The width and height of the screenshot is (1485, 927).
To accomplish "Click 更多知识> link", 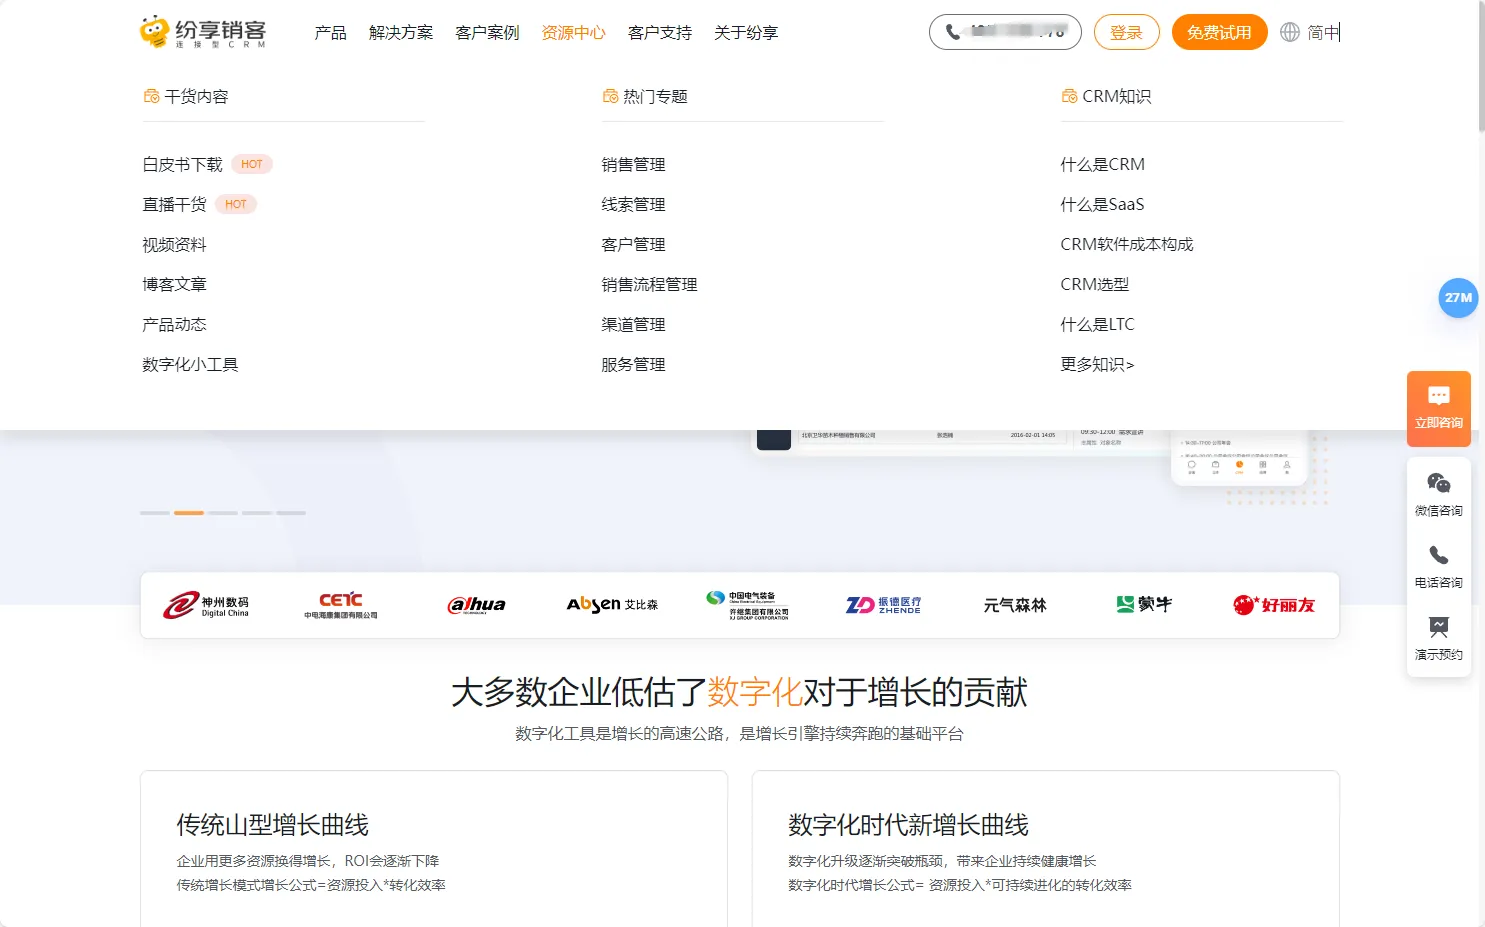I will pyautogui.click(x=1097, y=364).
